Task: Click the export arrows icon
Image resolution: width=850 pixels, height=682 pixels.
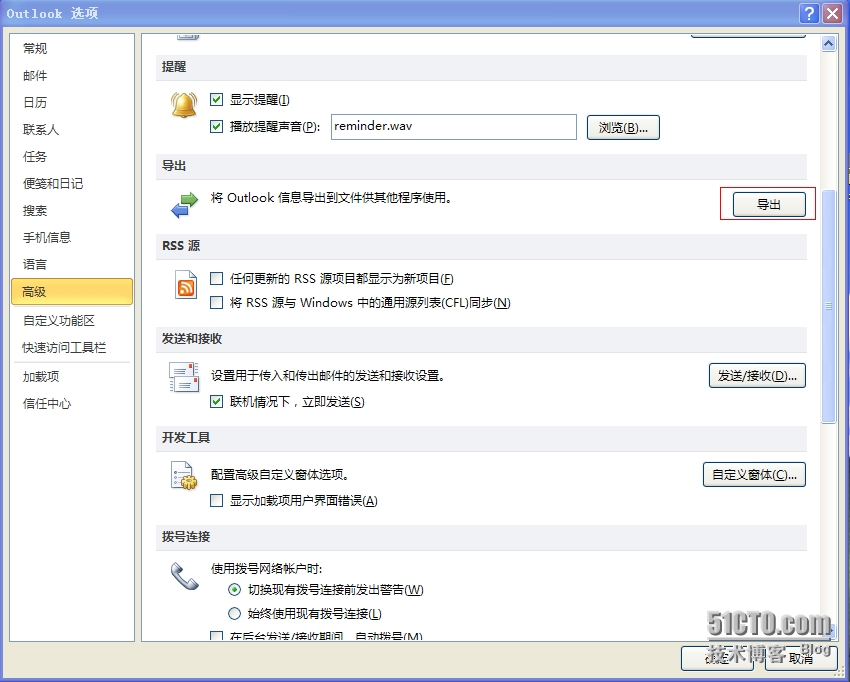Action: [x=185, y=205]
